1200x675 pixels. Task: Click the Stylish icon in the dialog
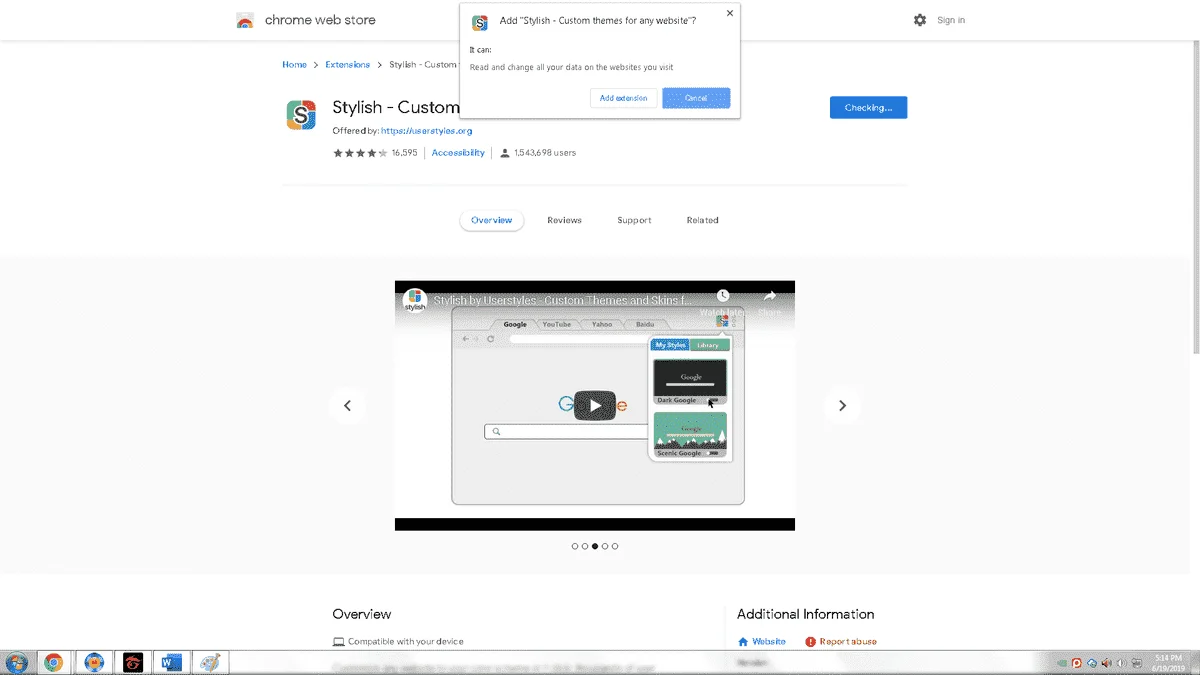(480, 23)
